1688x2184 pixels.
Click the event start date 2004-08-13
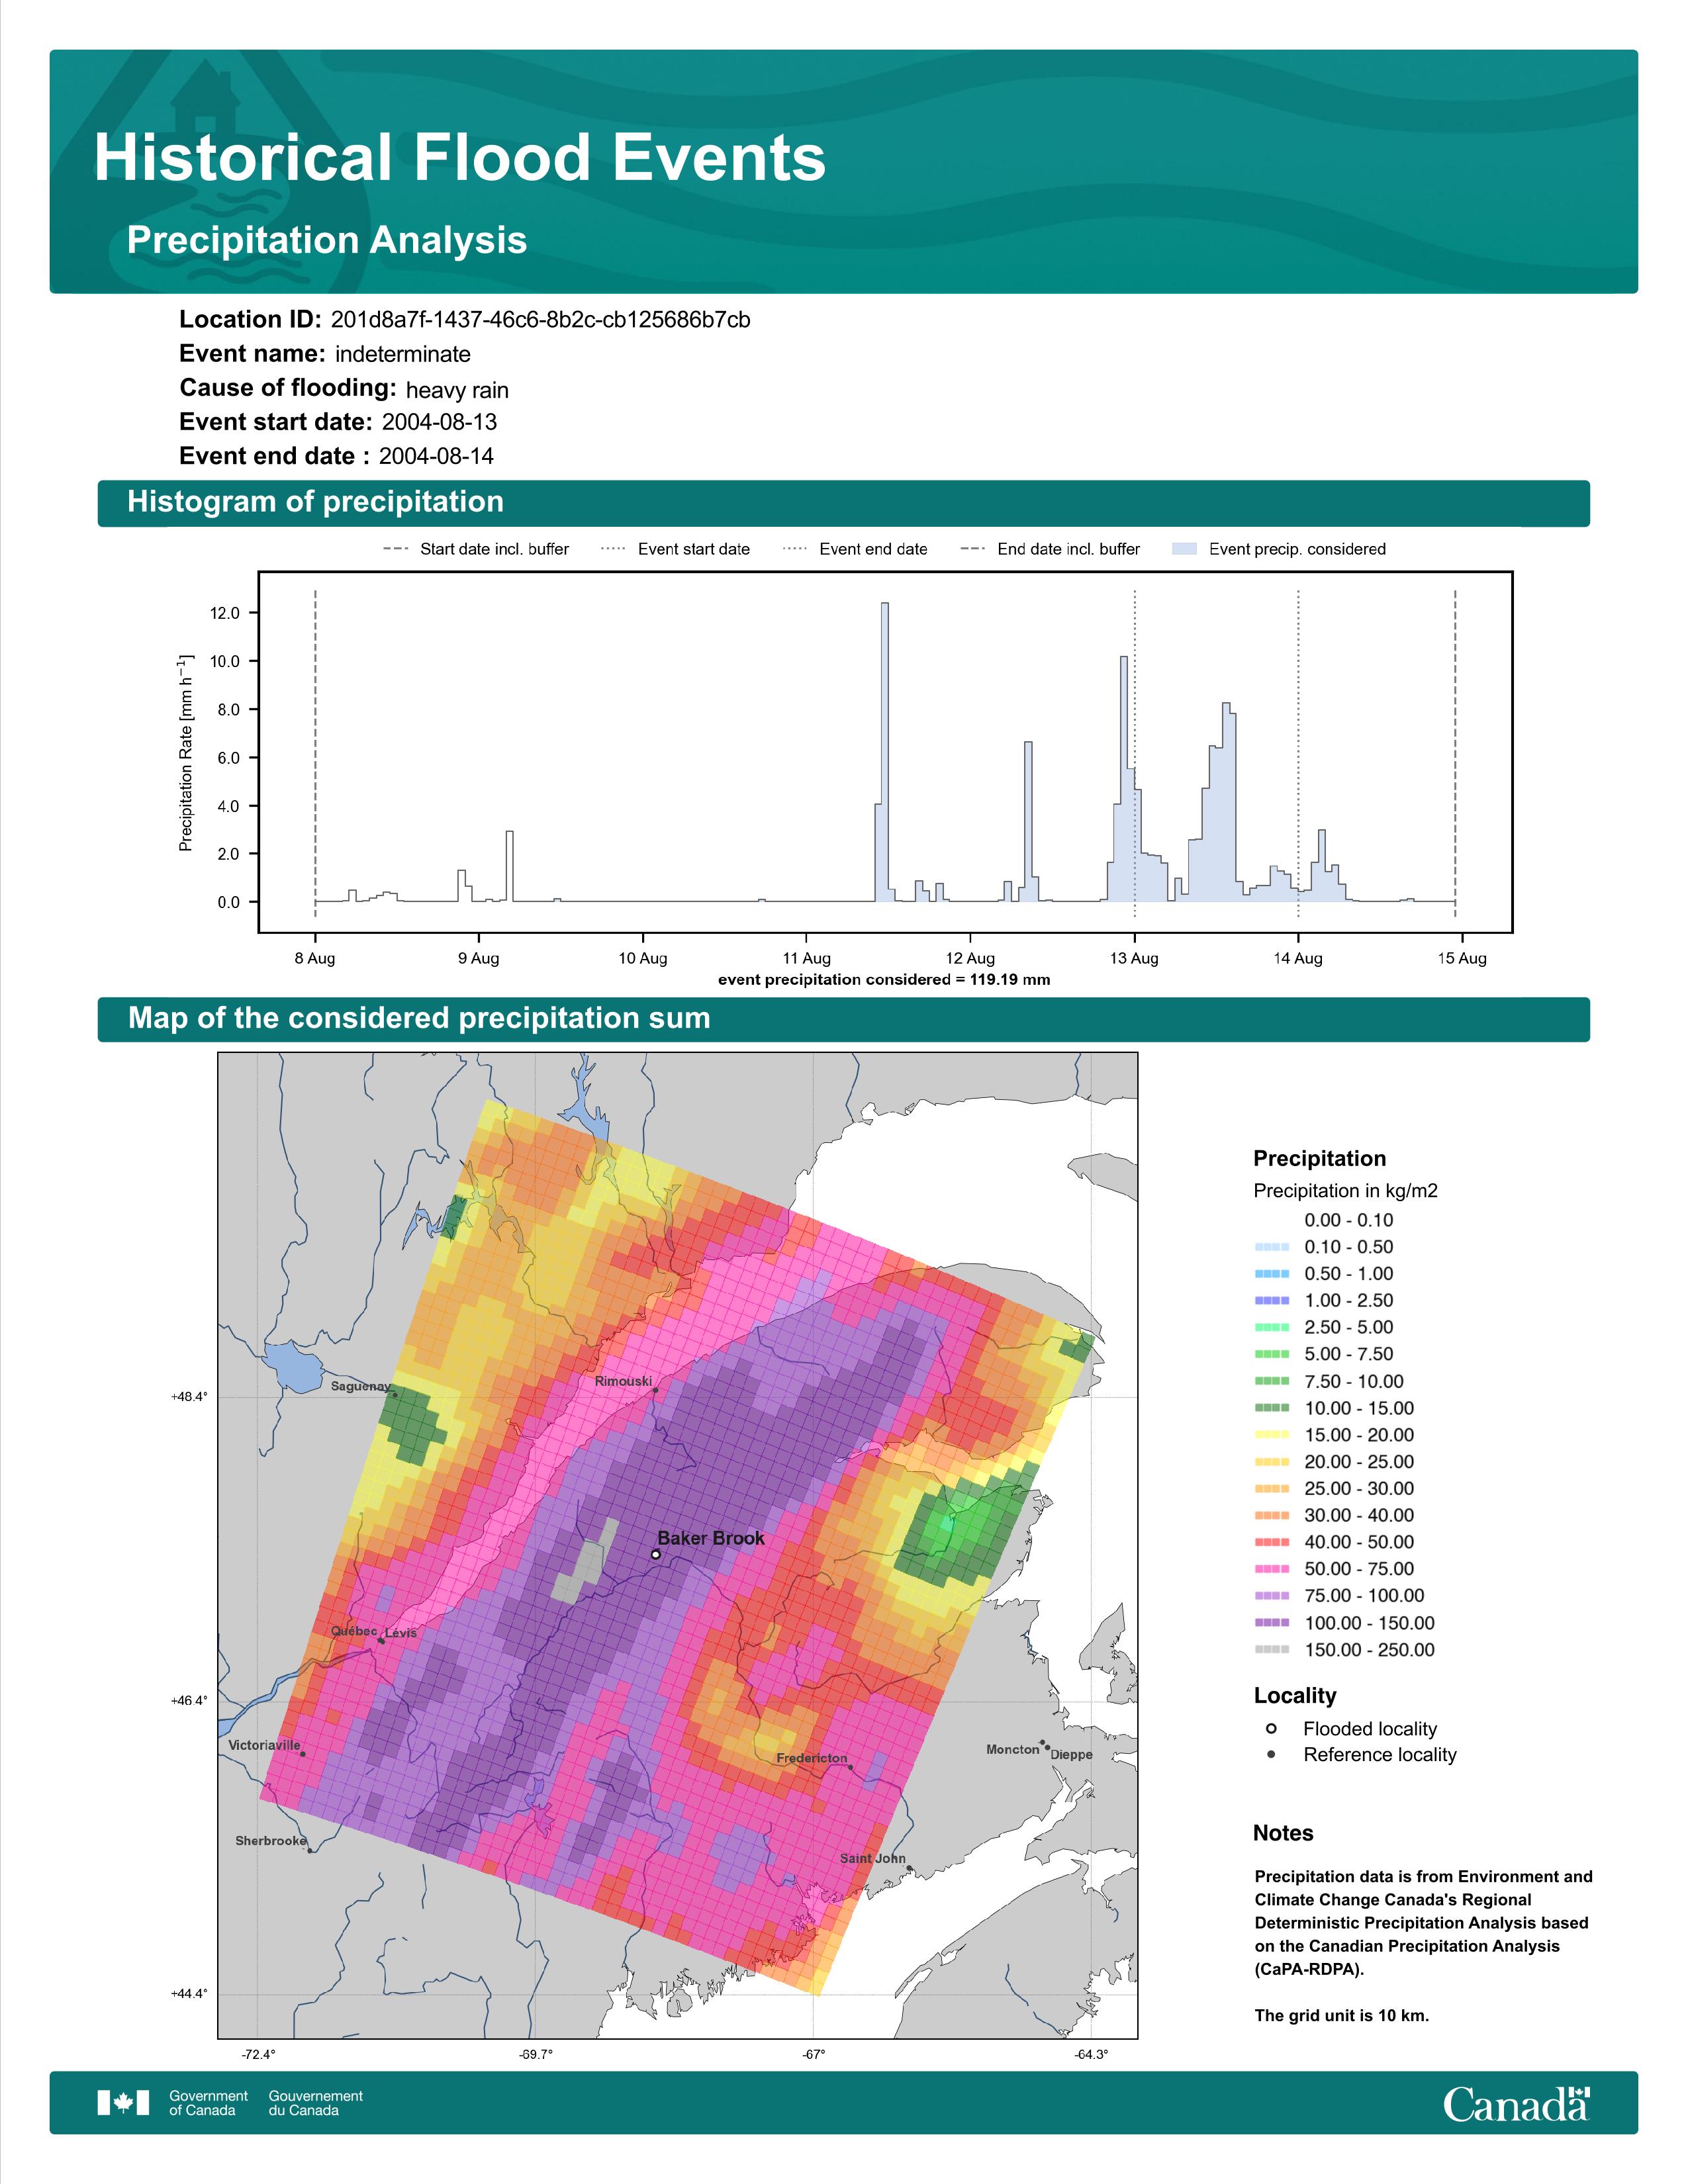click(x=439, y=422)
